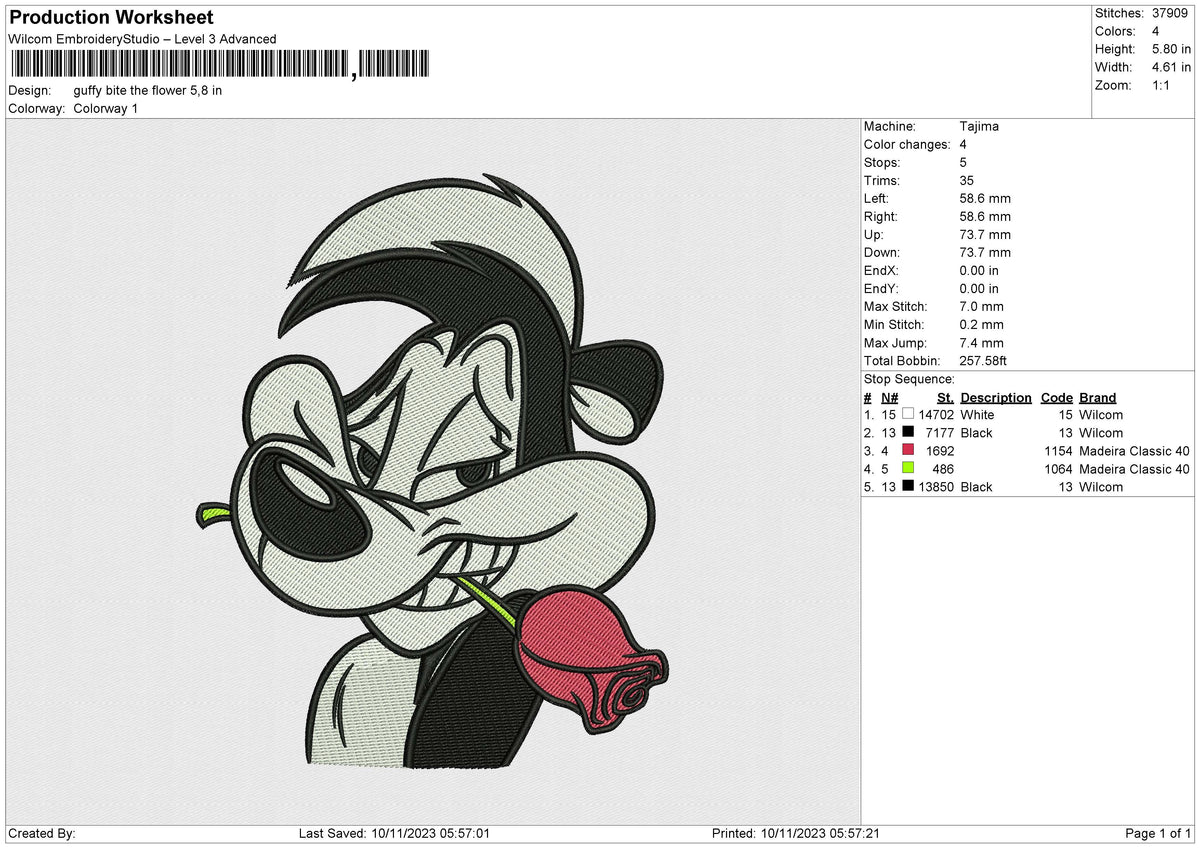This screenshot has height=848, width=1200.
Task: Click the stitch count '1692' in stop 3
Action: point(940,450)
